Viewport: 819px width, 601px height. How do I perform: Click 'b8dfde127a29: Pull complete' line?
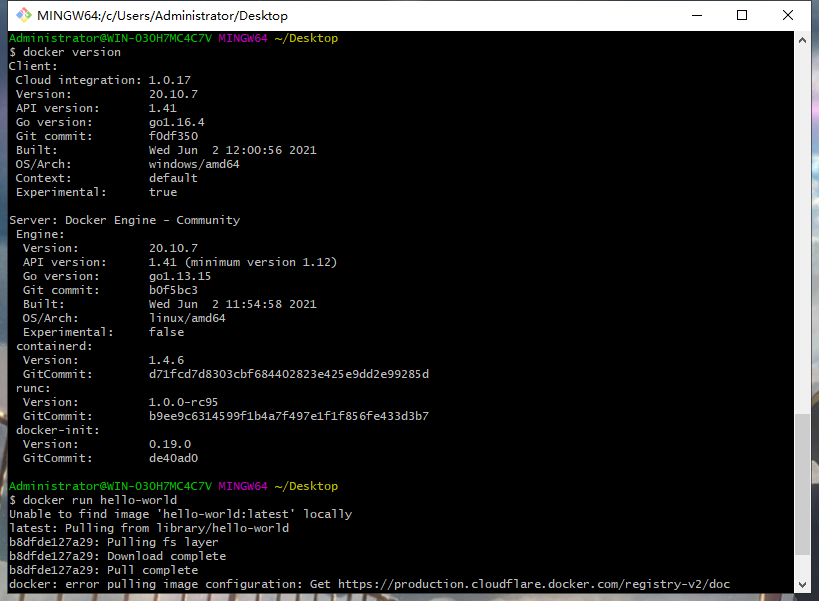[104, 570]
